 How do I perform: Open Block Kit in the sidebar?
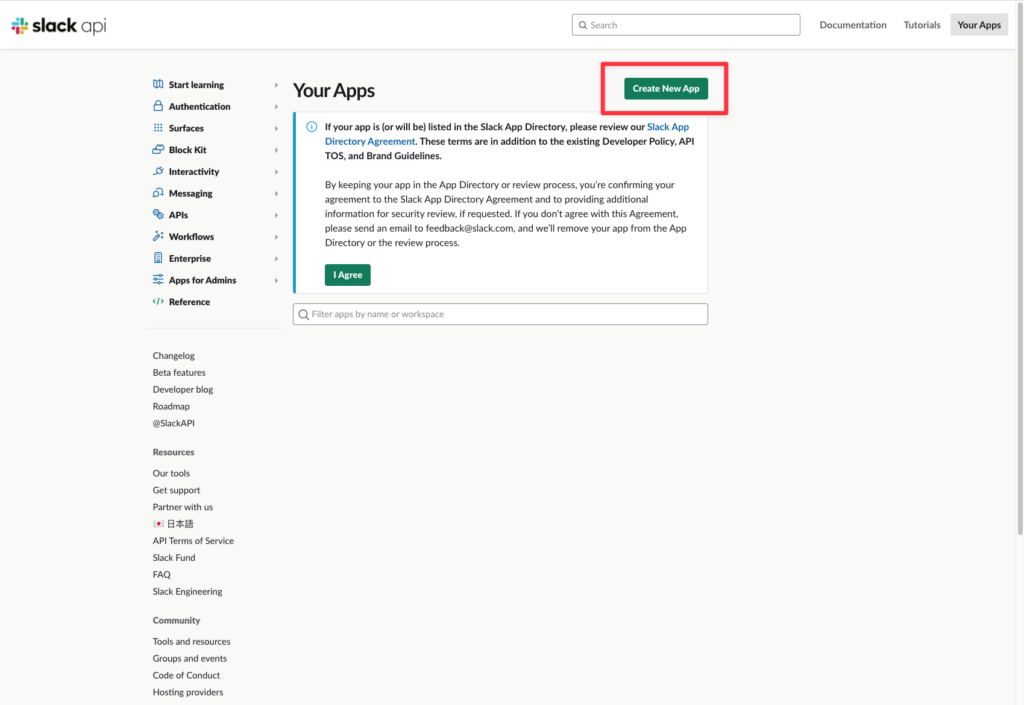(x=187, y=150)
